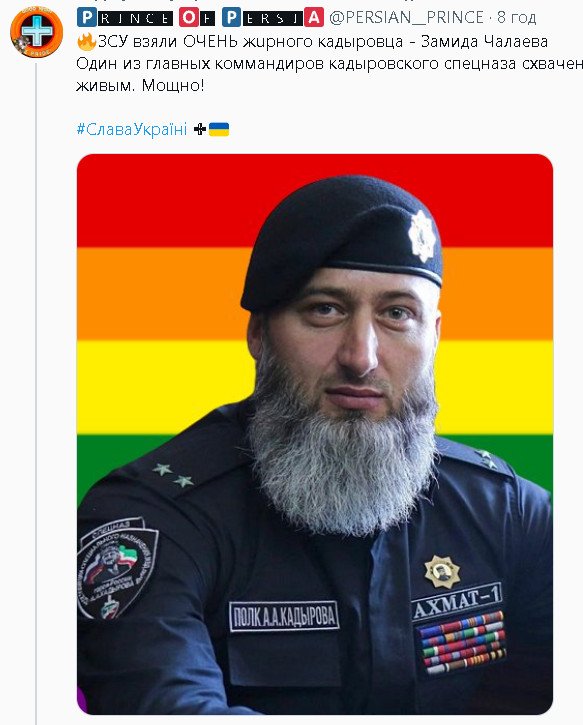Click the Спецназ sleeve patch in the photo
This screenshot has width=583, height=725.
(117, 568)
